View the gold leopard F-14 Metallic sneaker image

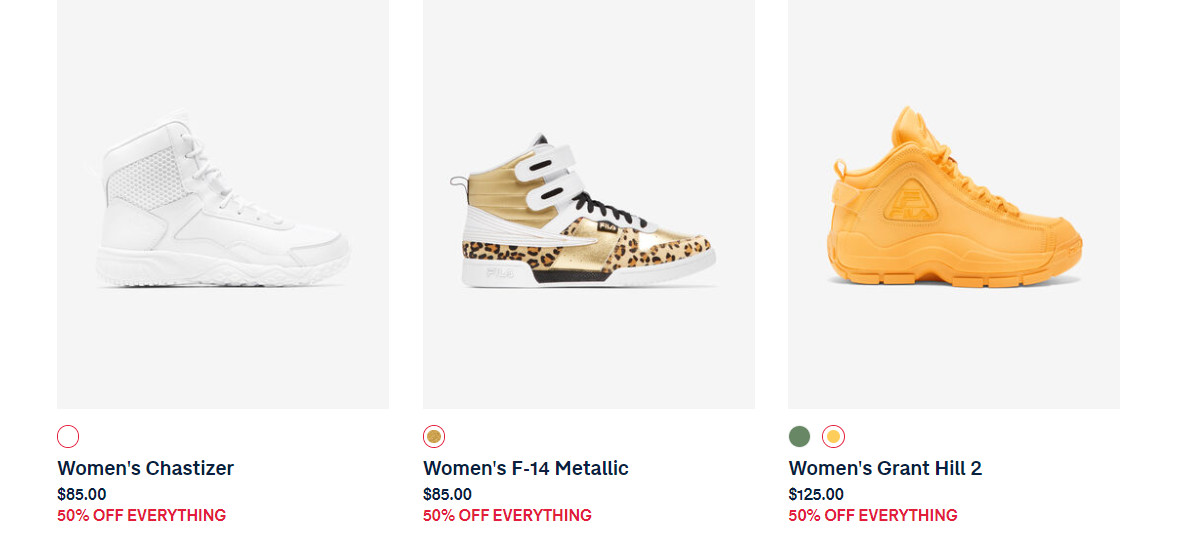[x=588, y=204]
